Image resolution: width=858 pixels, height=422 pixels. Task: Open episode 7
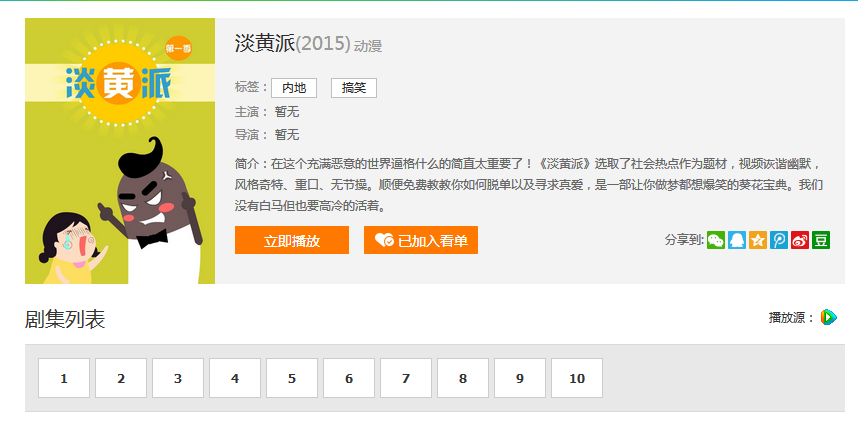(406, 378)
